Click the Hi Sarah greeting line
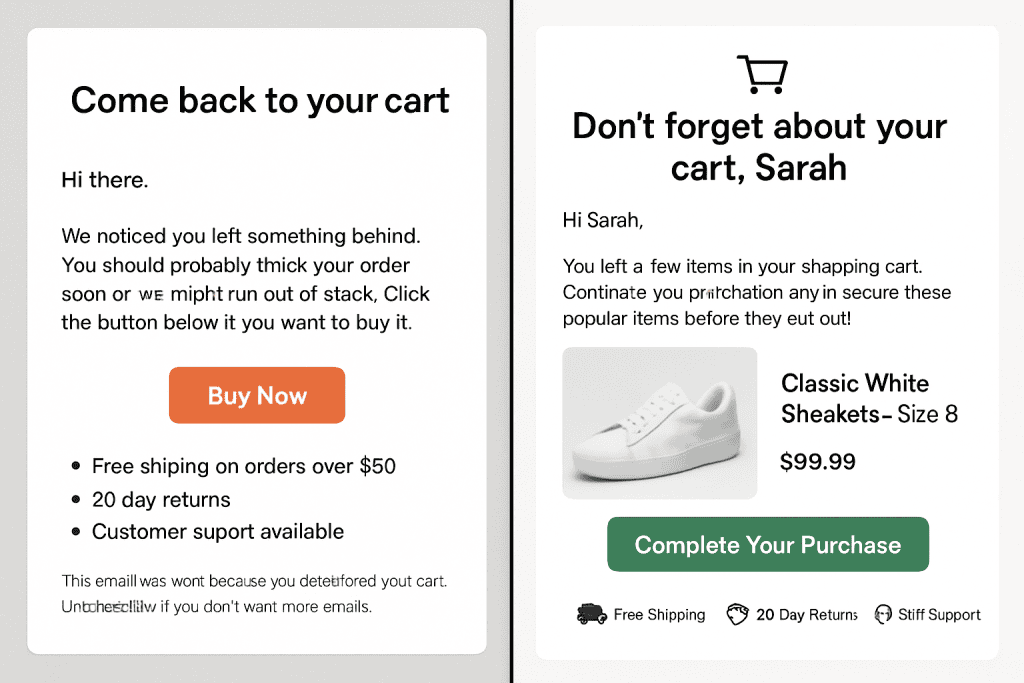1024x683 pixels. coord(603,221)
